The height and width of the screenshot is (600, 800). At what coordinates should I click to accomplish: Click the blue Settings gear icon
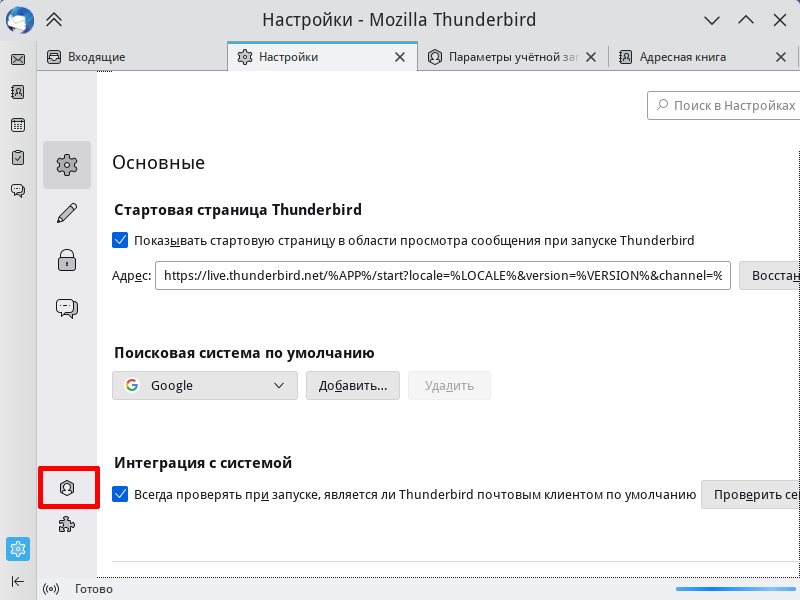pos(18,549)
